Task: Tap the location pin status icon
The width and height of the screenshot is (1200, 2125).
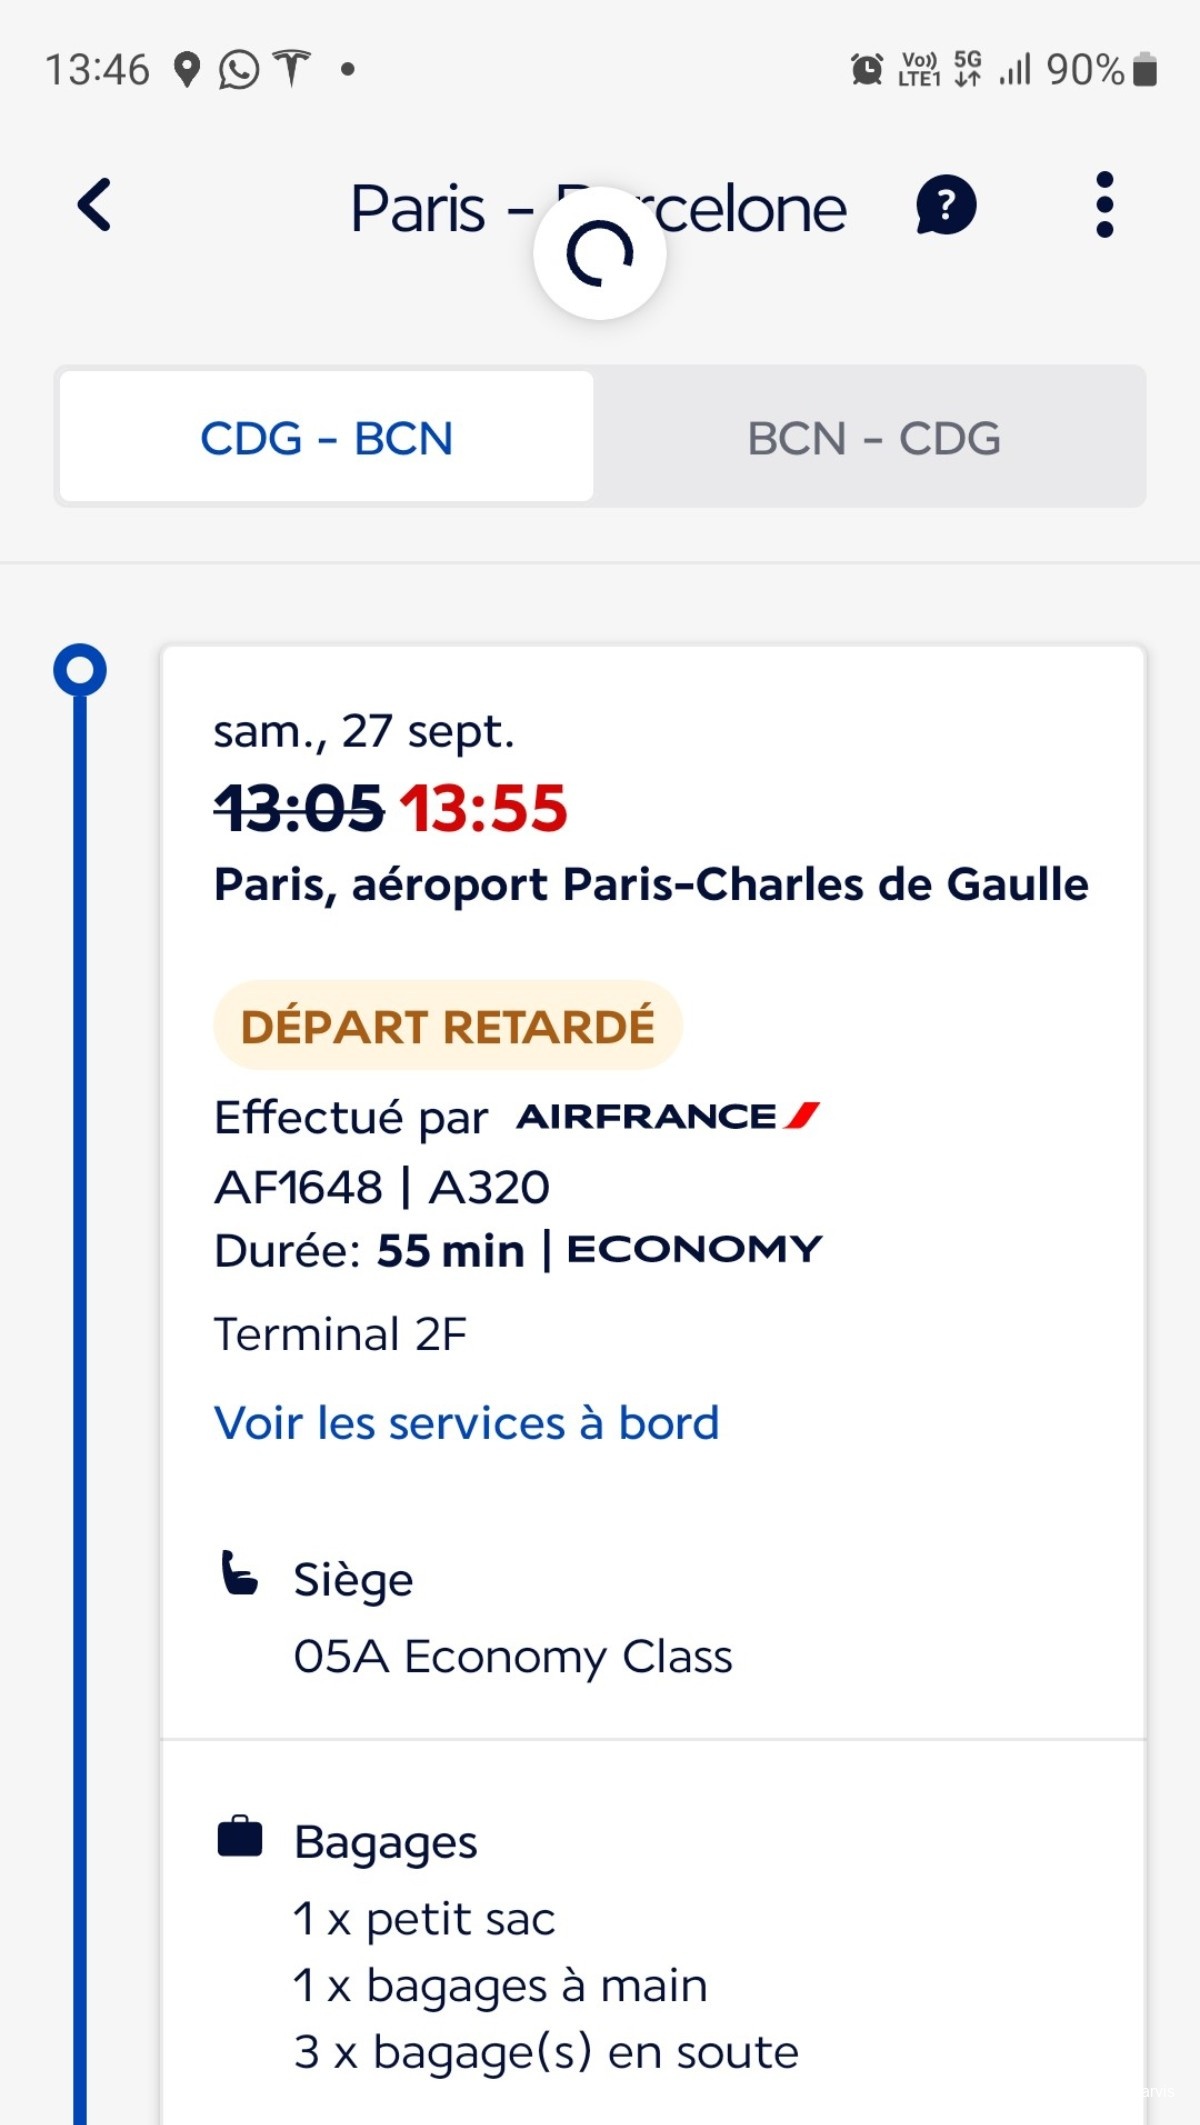Action: [x=187, y=70]
